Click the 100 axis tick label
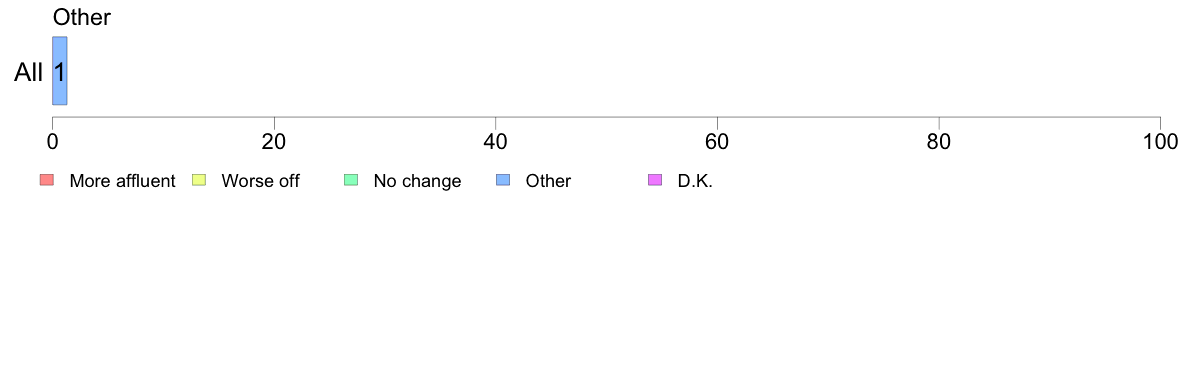Image resolution: width=1188 pixels, height=368 pixels. [x=1160, y=141]
